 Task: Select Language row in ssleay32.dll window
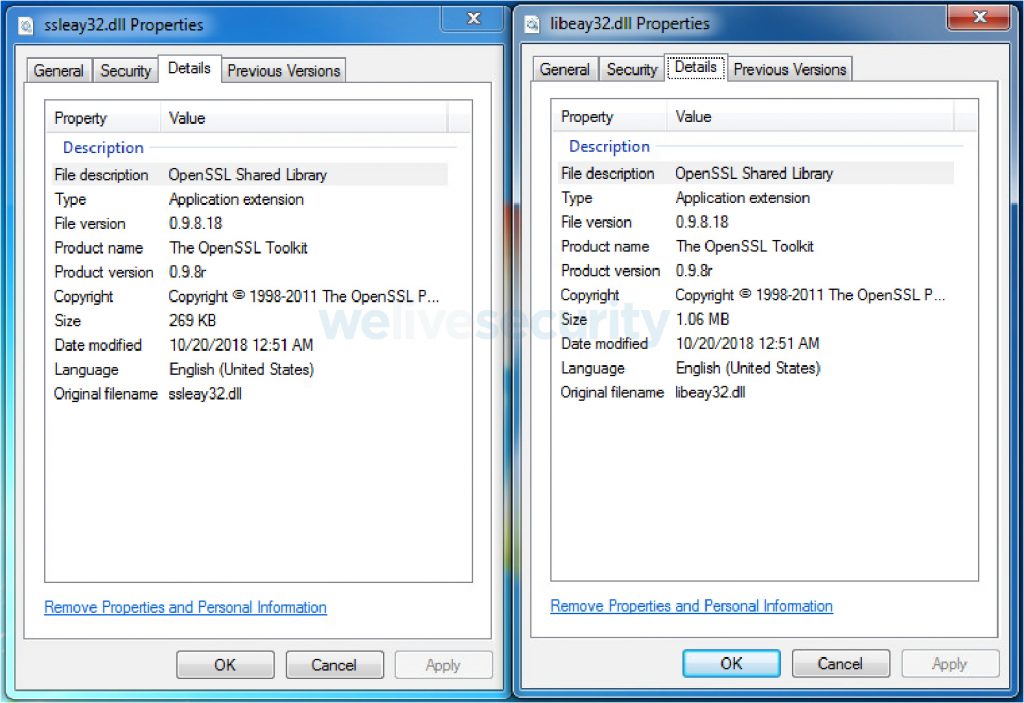click(x=250, y=370)
